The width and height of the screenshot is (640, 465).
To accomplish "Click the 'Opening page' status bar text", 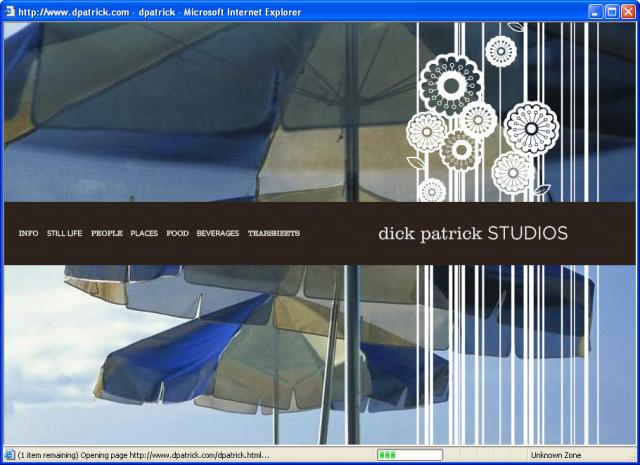I will pos(143,455).
